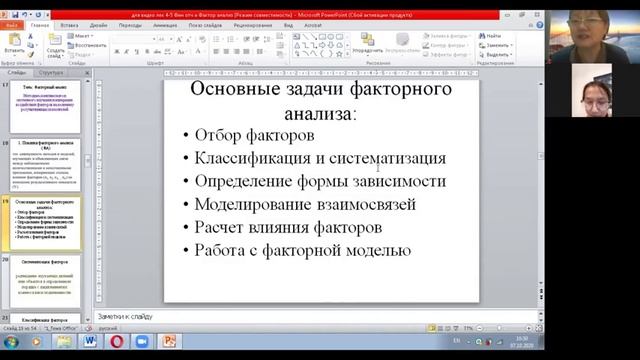Open Opera browser from the taskbar
Image resolution: width=640 pixels, height=360 pixels.
click(x=117, y=342)
